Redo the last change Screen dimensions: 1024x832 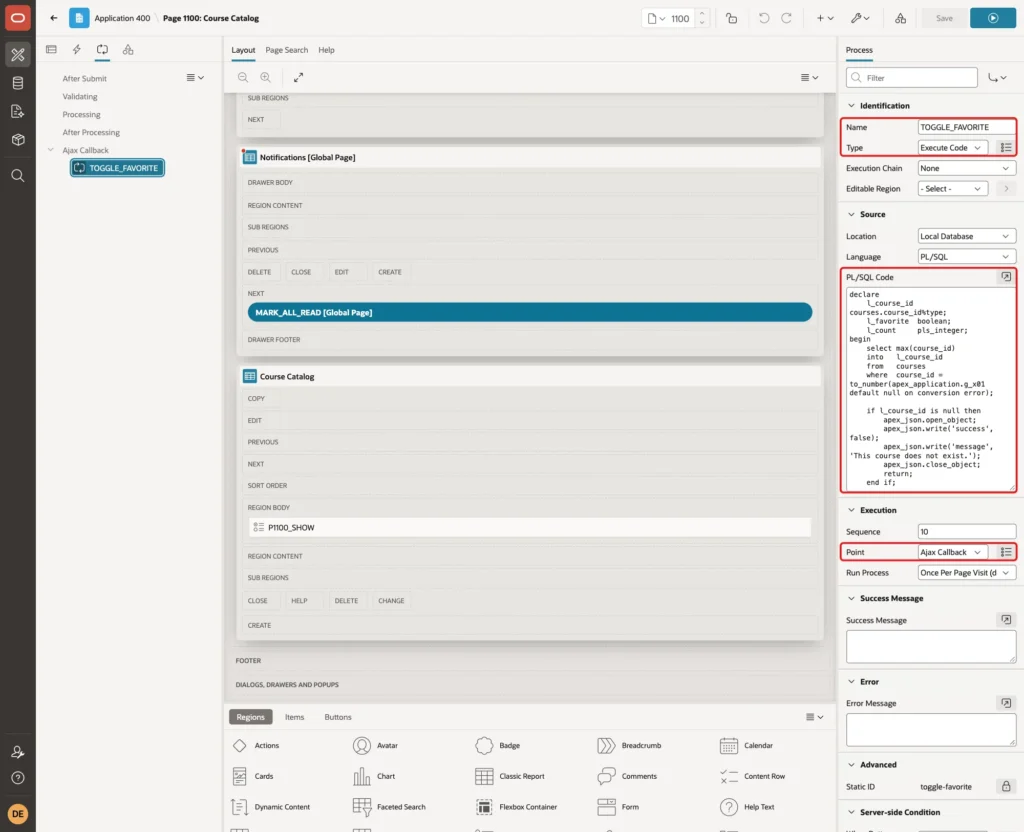click(787, 18)
